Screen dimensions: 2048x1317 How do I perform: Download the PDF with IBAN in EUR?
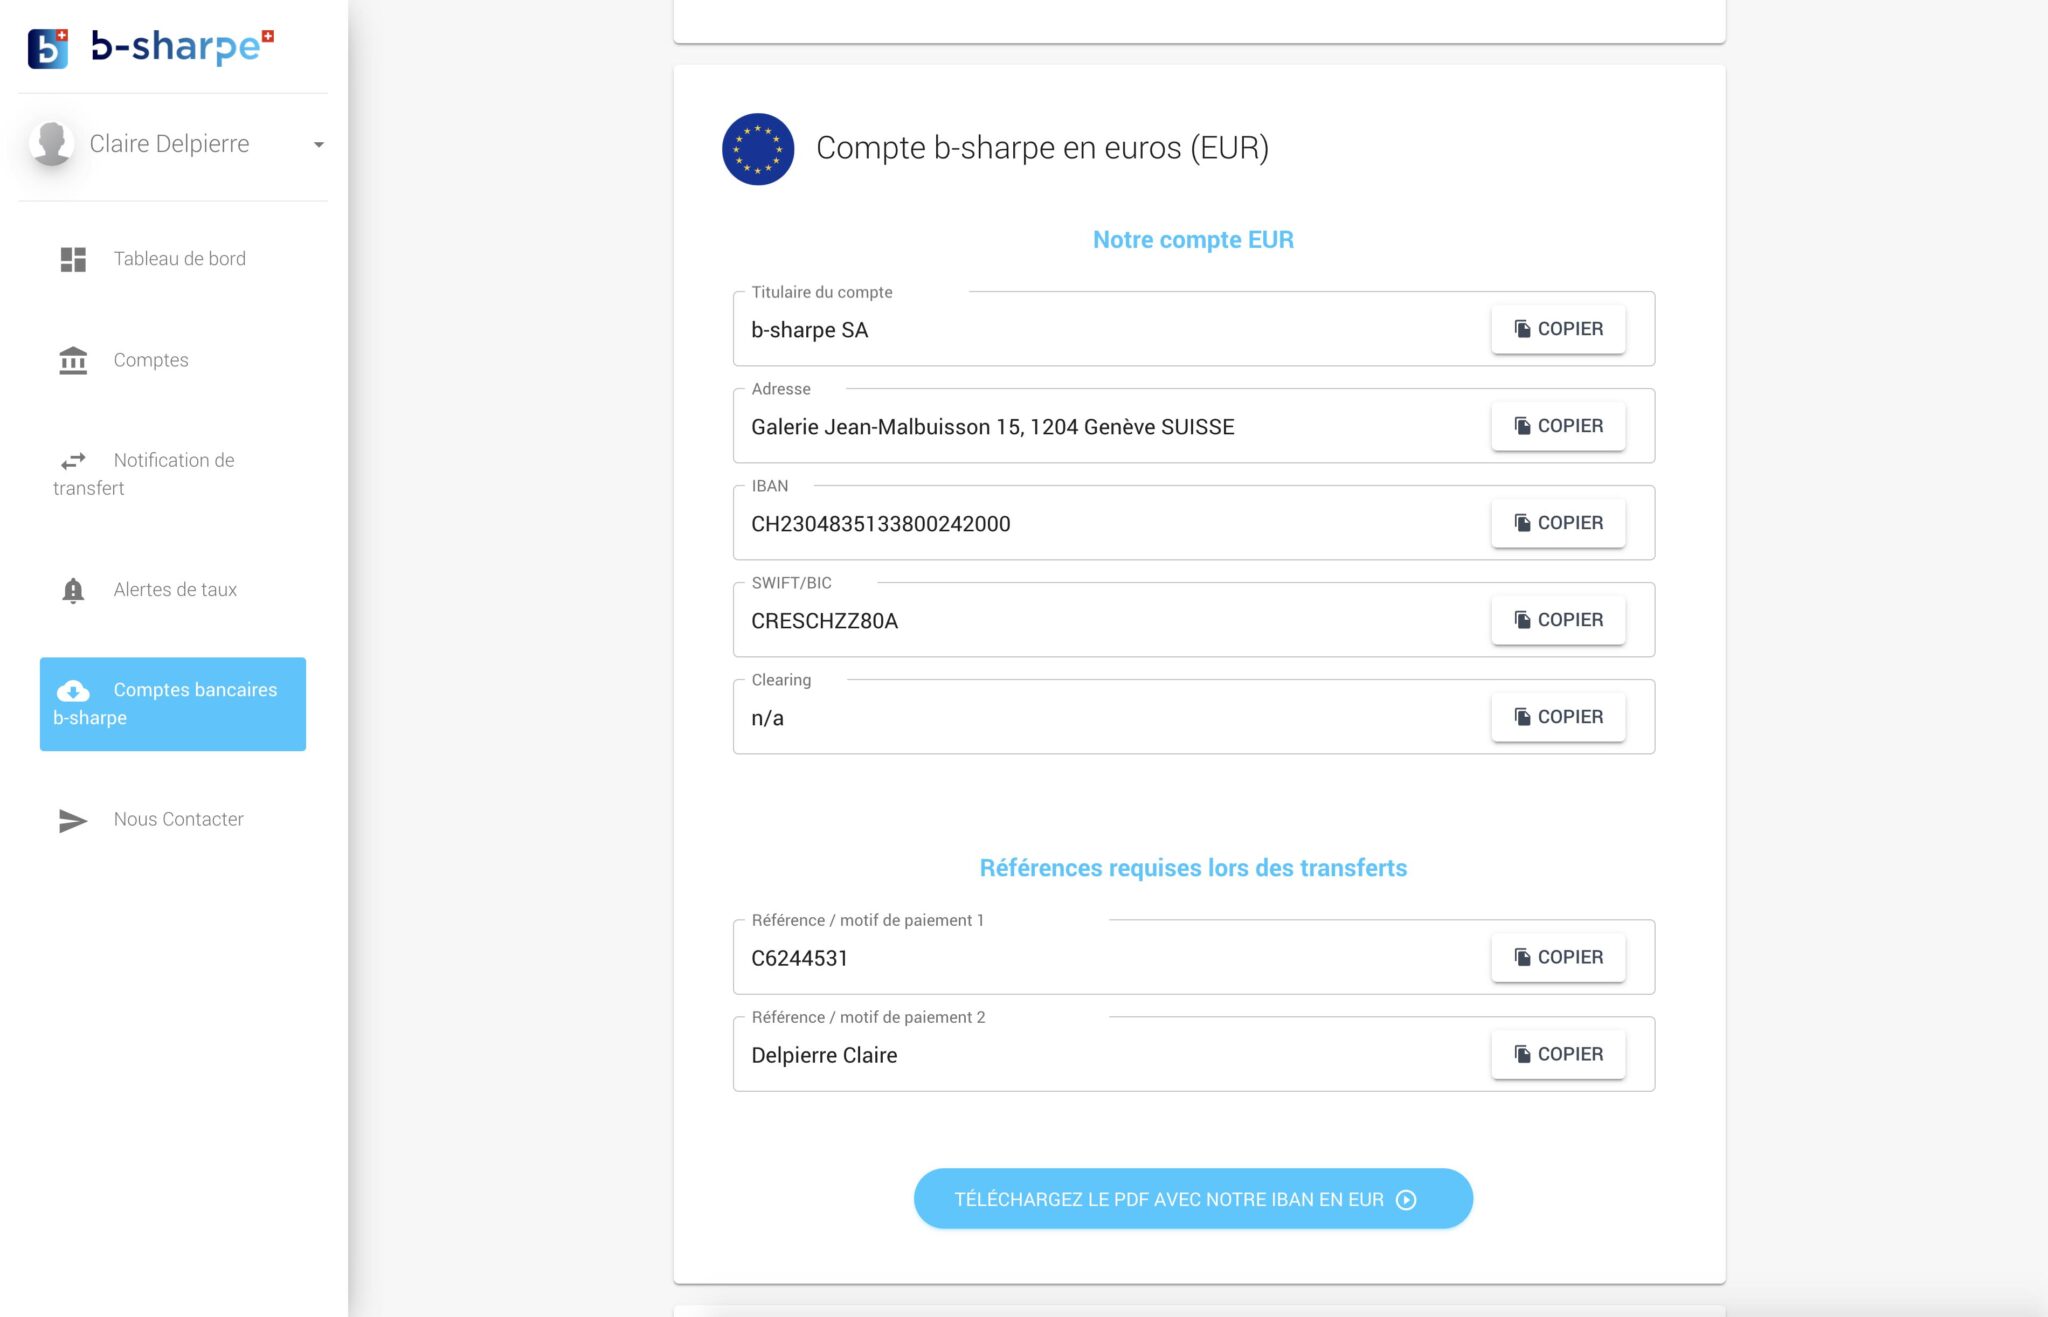(1193, 1199)
